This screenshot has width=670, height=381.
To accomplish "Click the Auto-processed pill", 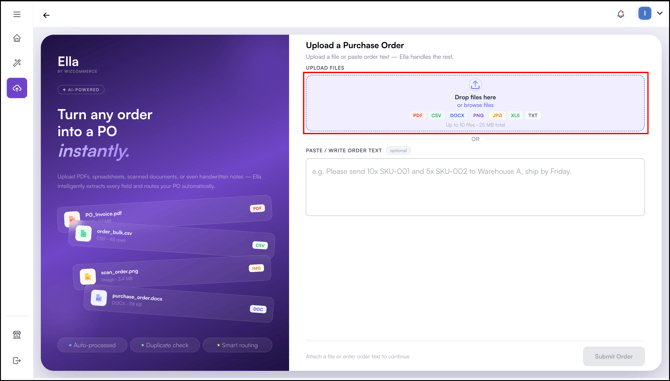I will 92,345.
